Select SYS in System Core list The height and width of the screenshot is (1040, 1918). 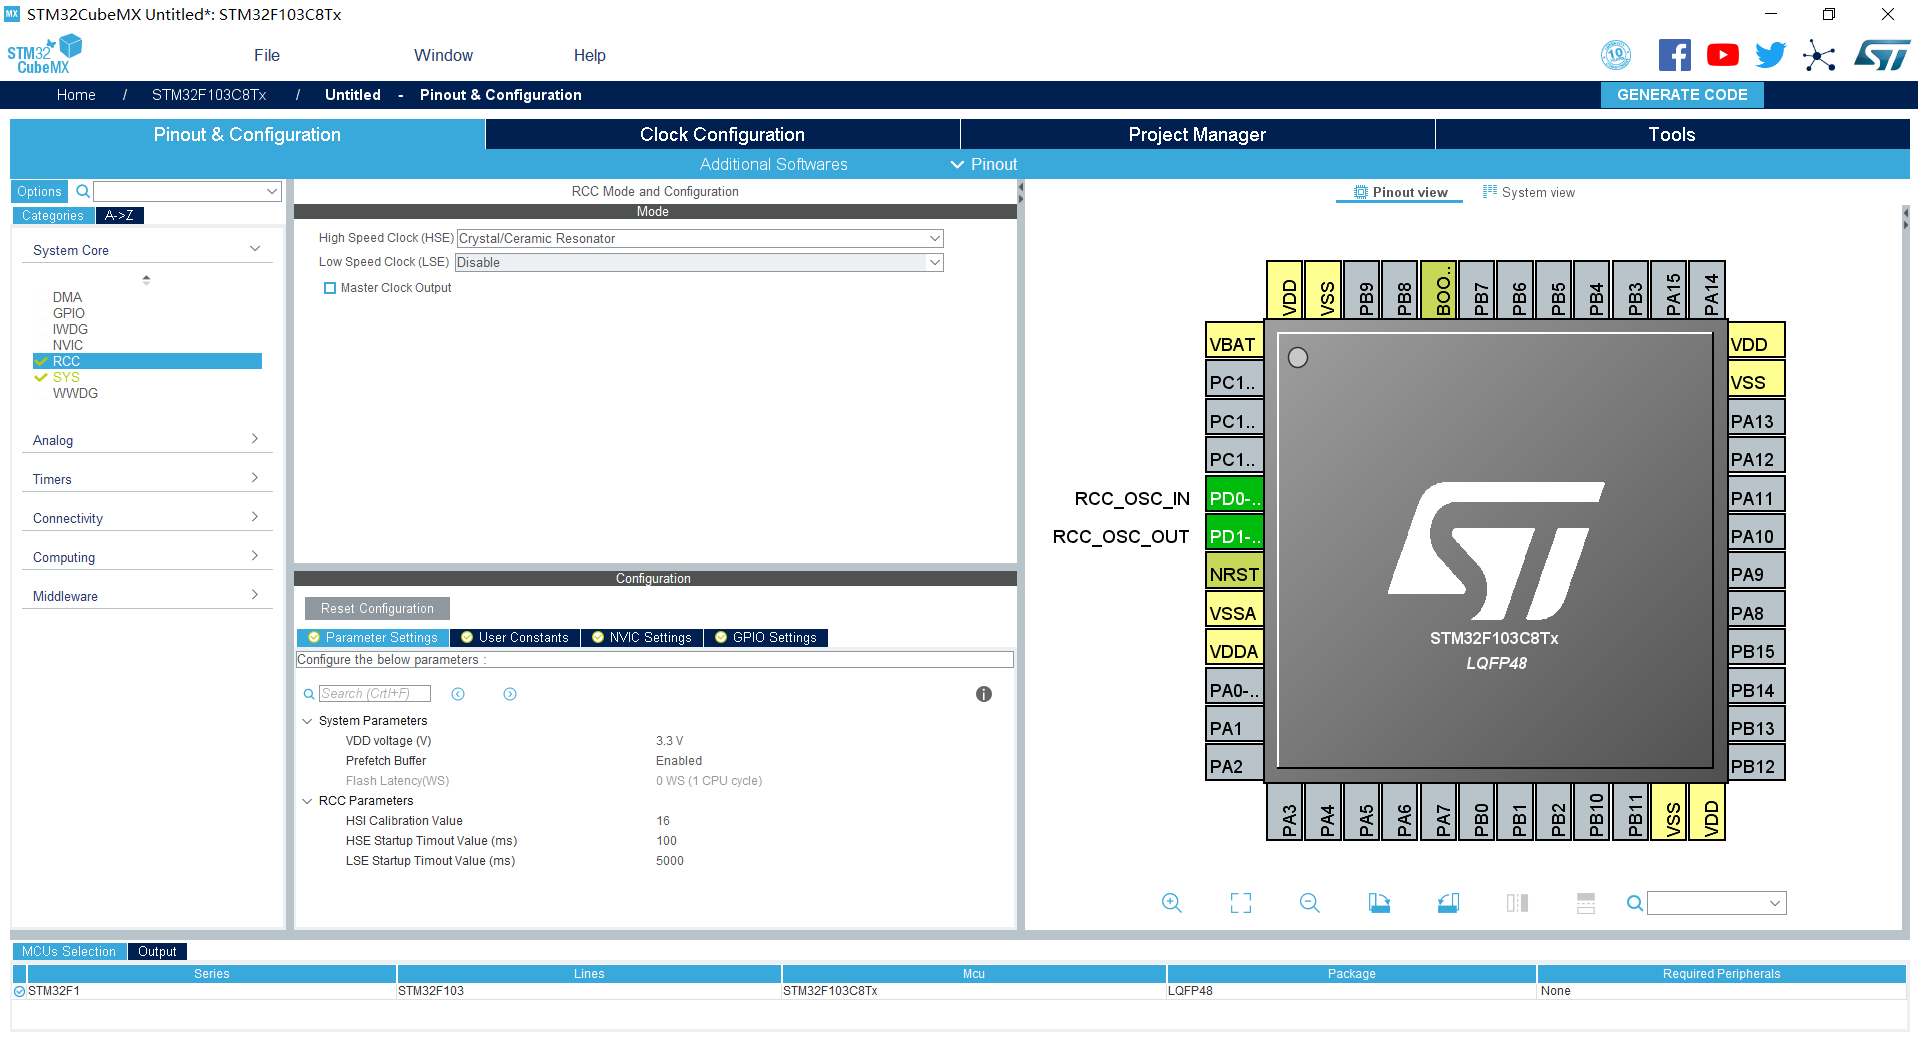[66, 377]
